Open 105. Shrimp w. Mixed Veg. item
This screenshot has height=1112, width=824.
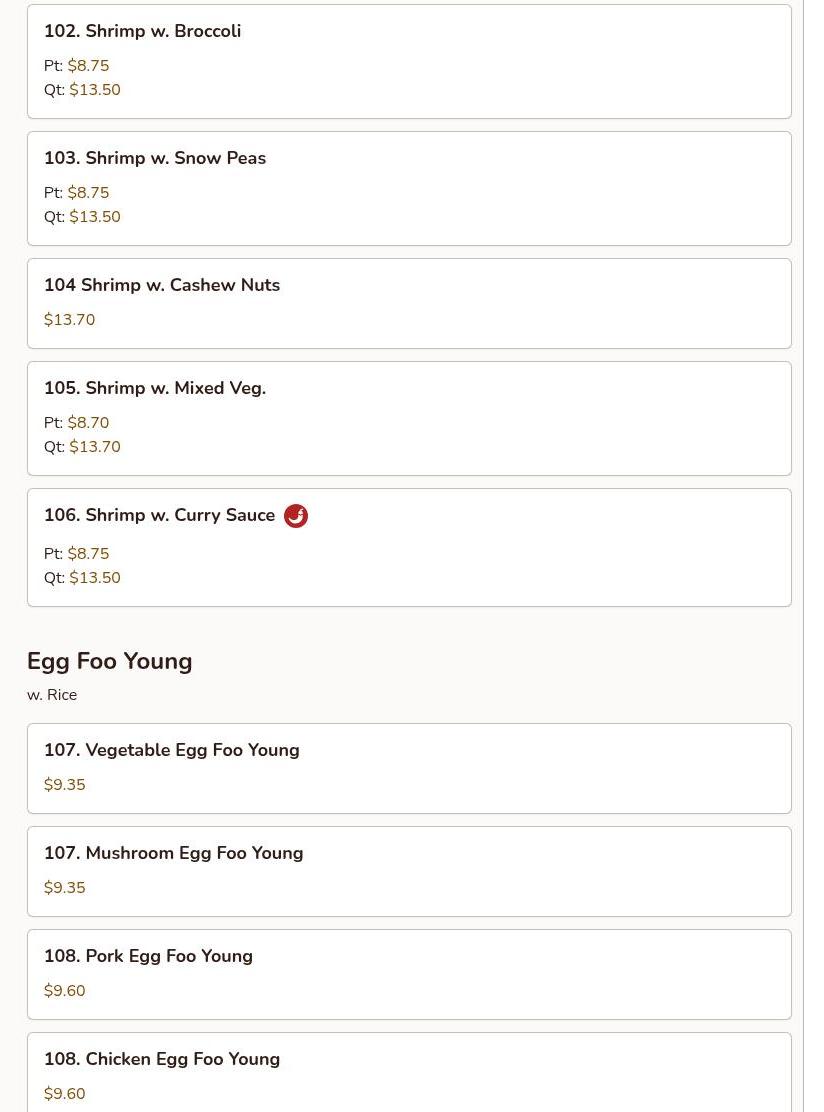[409, 418]
